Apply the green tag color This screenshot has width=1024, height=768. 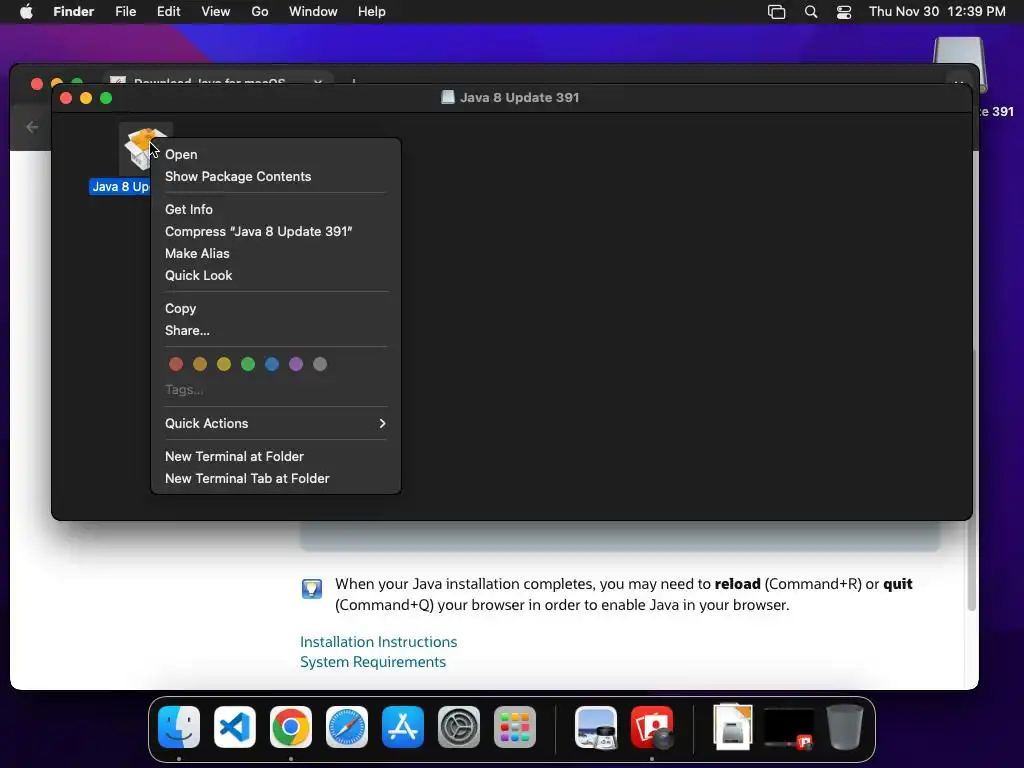pyautogui.click(x=248, y=364)
